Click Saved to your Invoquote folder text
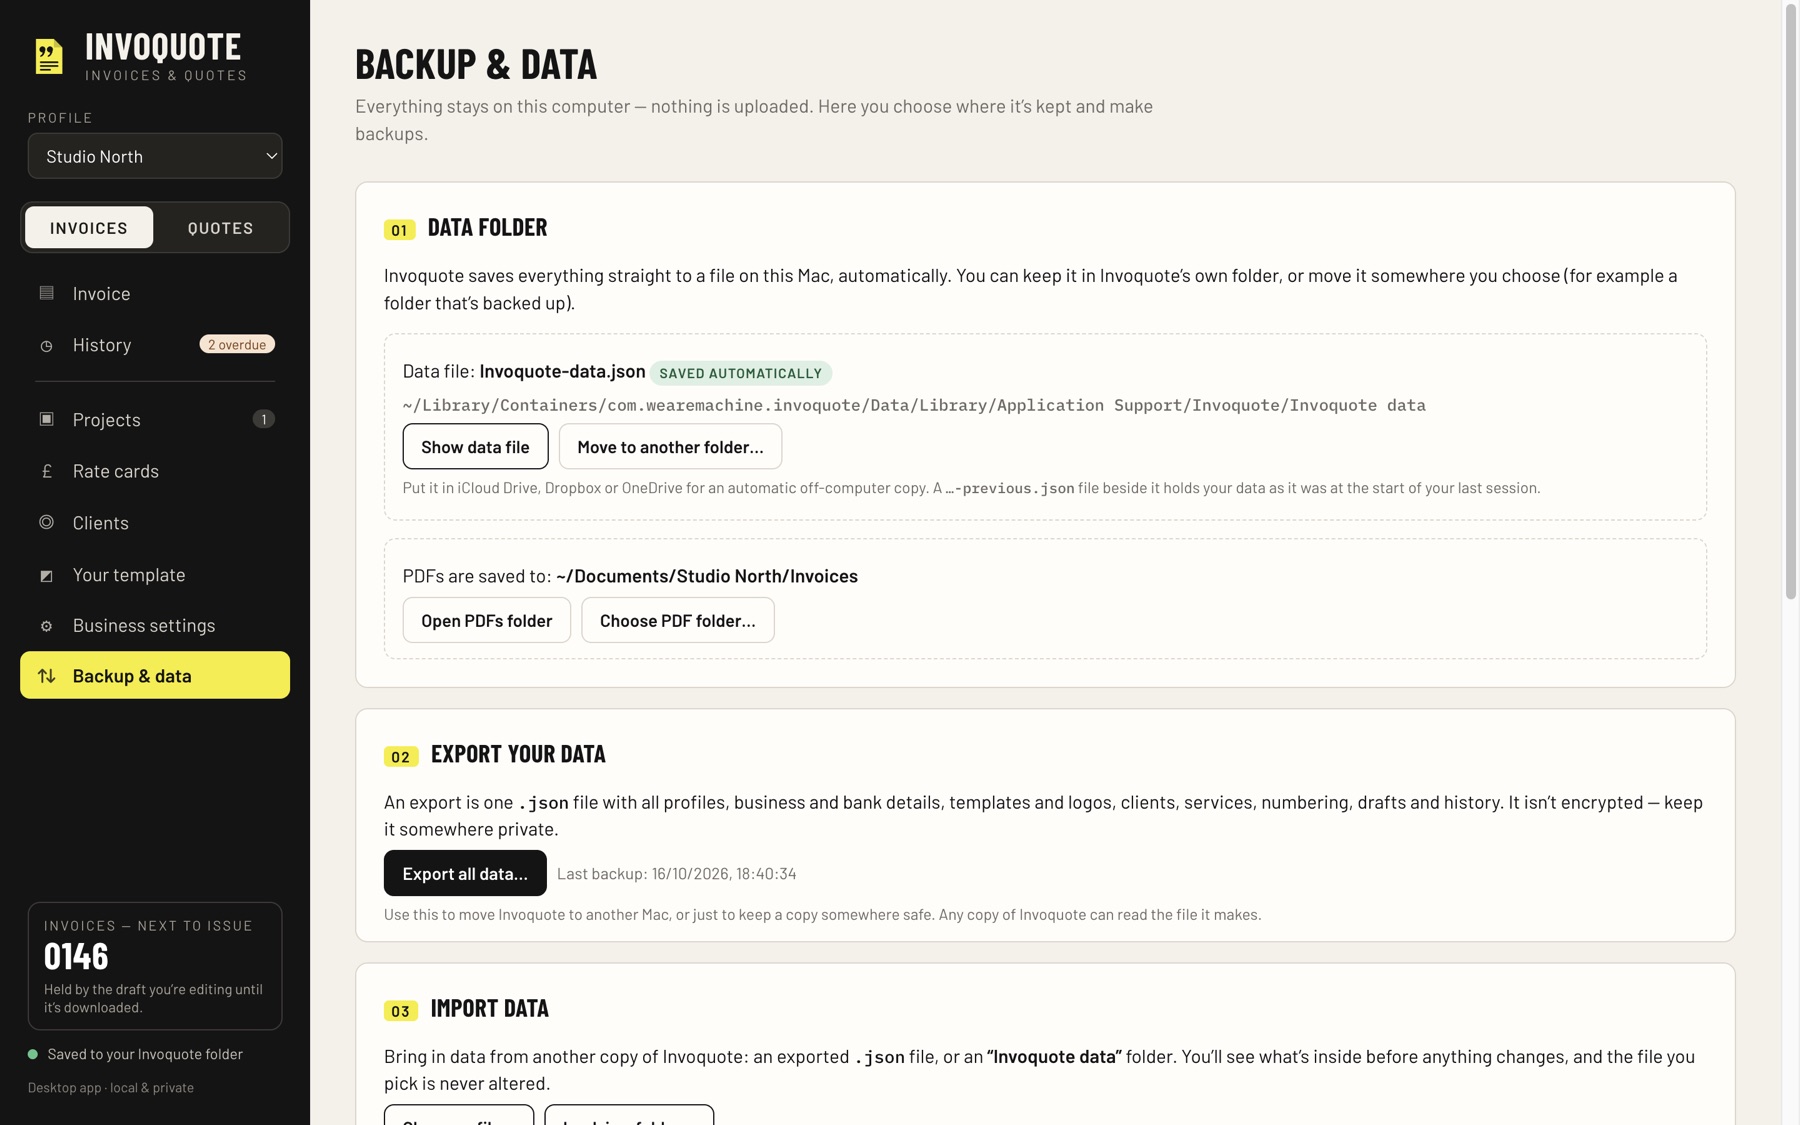The height and width of the screenshot is (1125, 1800). pyautogui.click(x=145, y=1054)
